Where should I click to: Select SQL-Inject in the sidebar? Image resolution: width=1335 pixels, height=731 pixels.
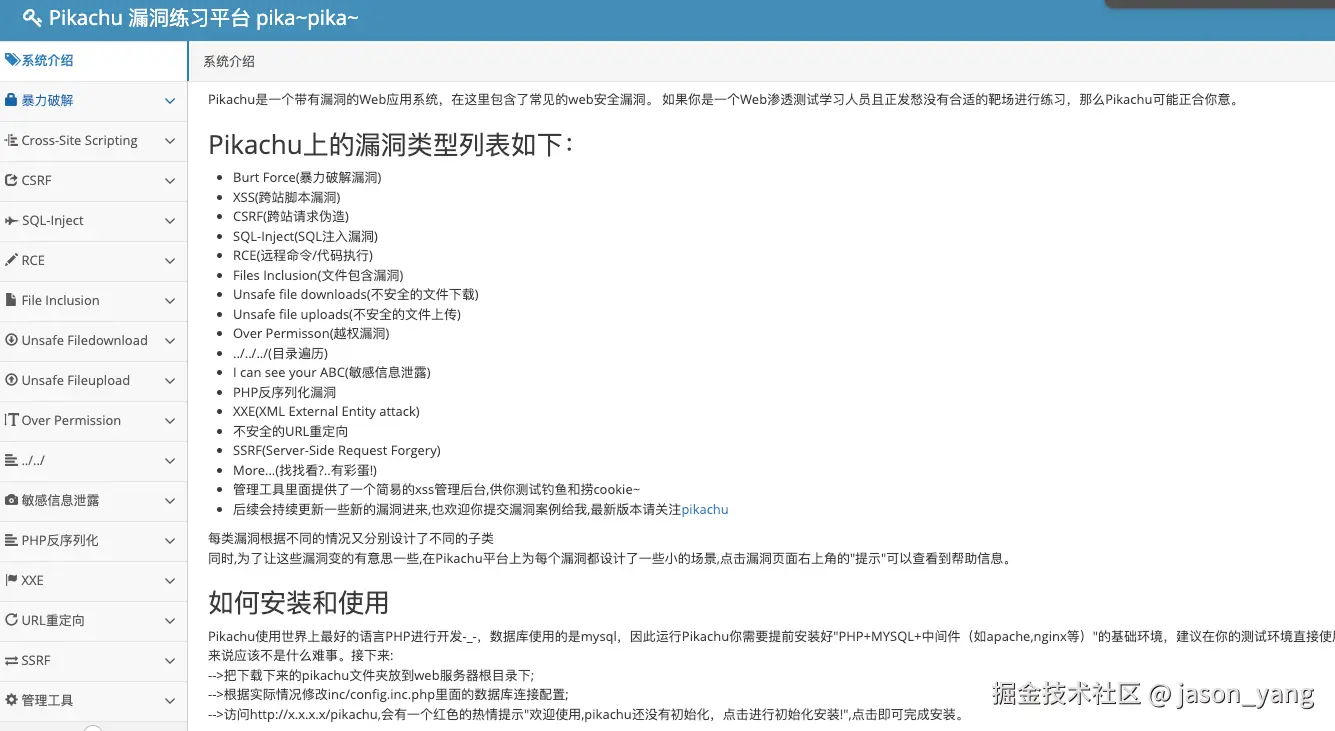point(93,220)
